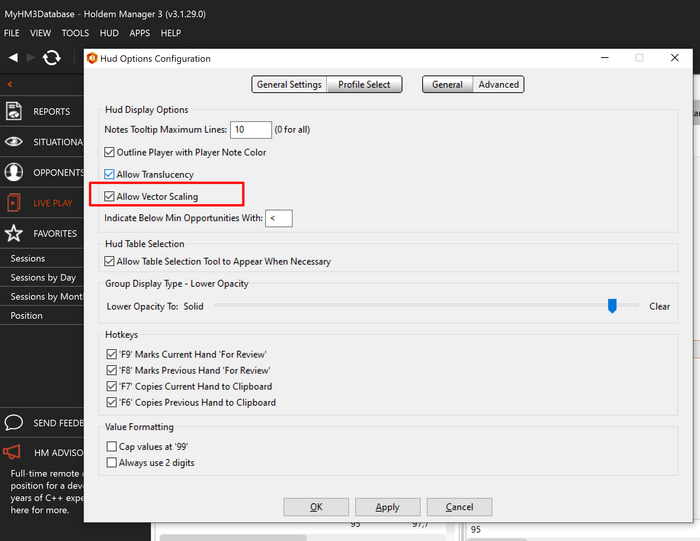The image size is (700, 541).
Task: Click the OK button
Action: (316, 507)
